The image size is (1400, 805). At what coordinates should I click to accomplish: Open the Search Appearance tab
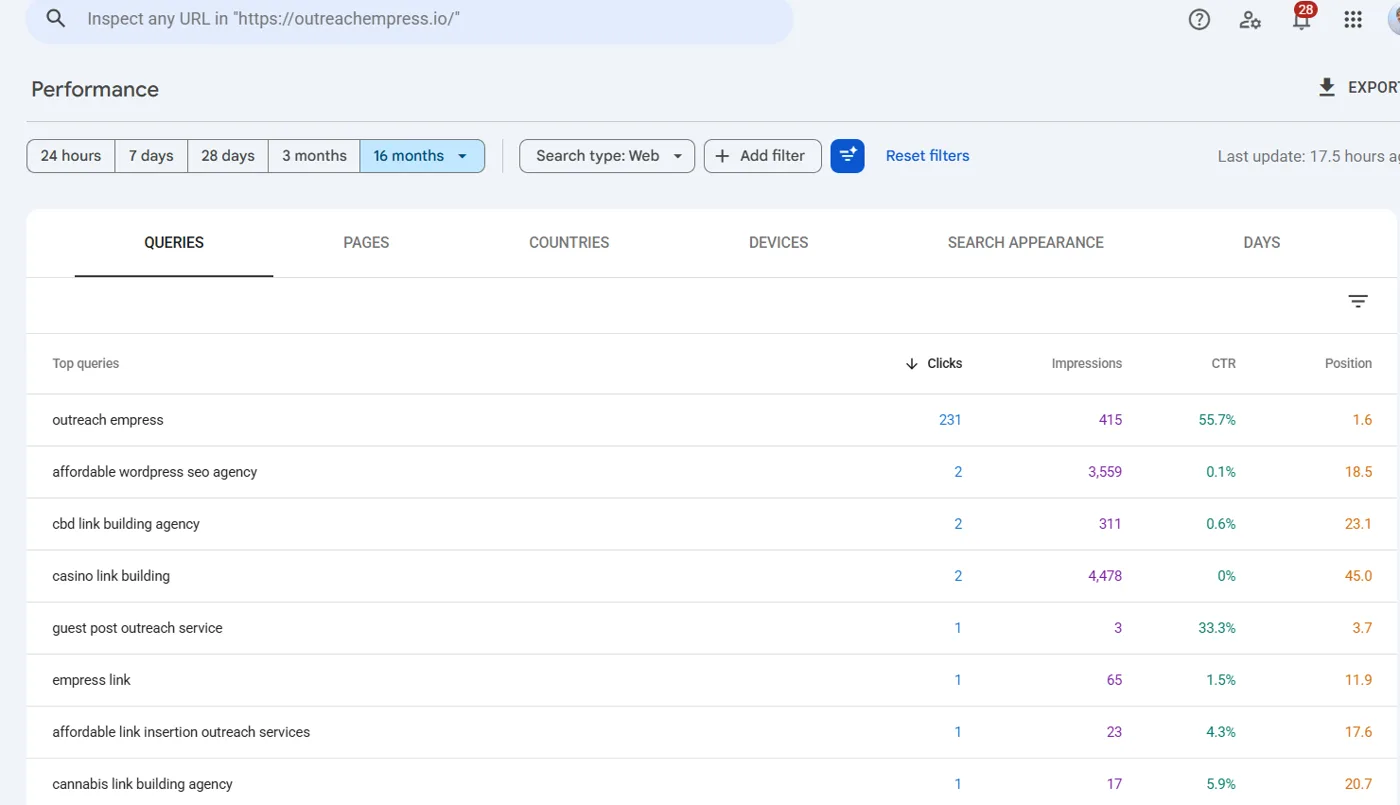(x=1026, y=243)
